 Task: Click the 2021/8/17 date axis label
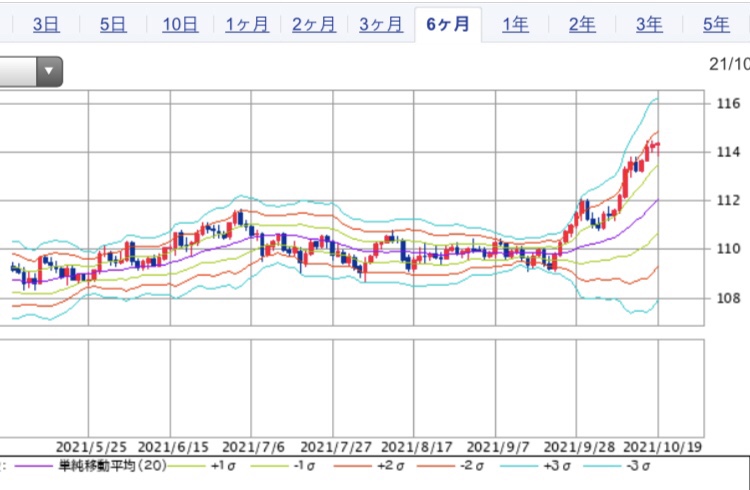coord(417,447)
